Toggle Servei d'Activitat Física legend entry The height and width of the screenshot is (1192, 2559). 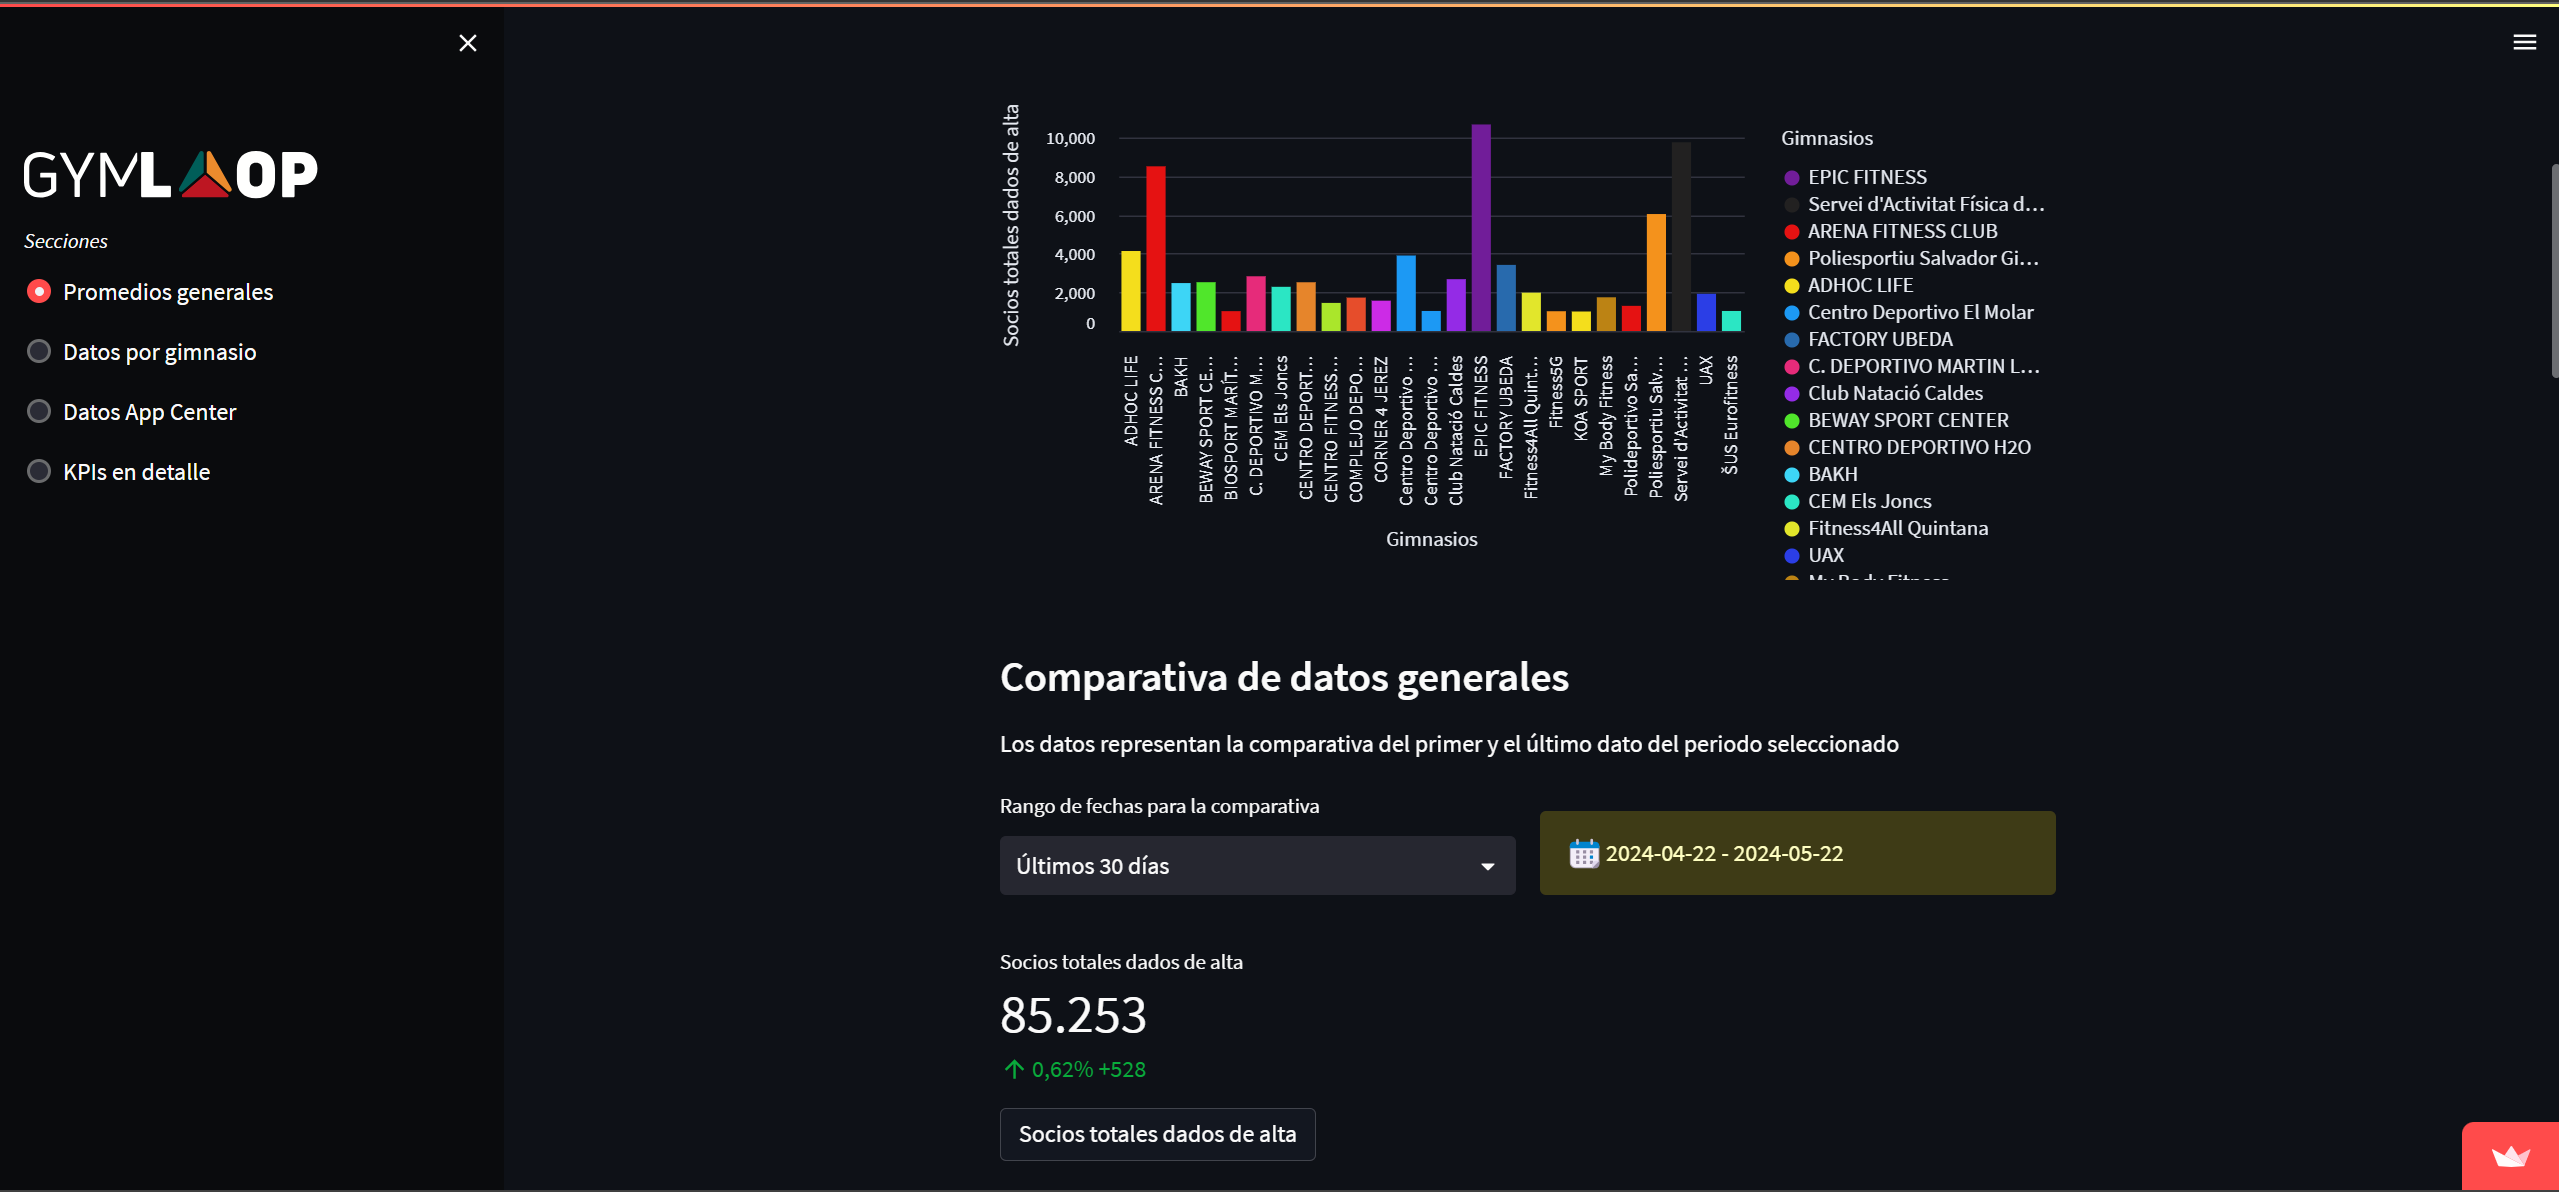click(1914, 204)
